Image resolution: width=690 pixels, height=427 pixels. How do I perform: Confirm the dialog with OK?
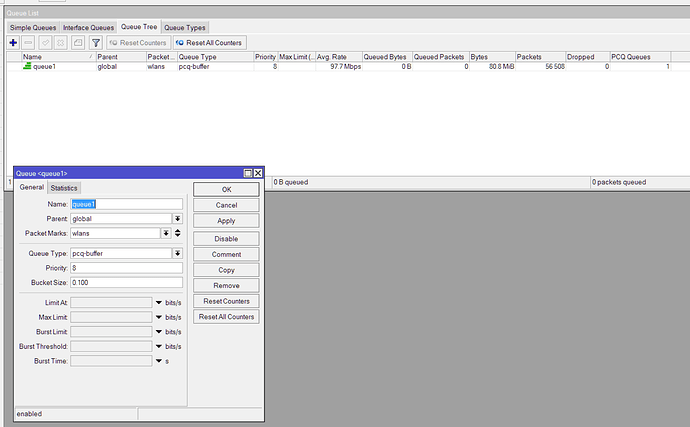coord(226,189)
